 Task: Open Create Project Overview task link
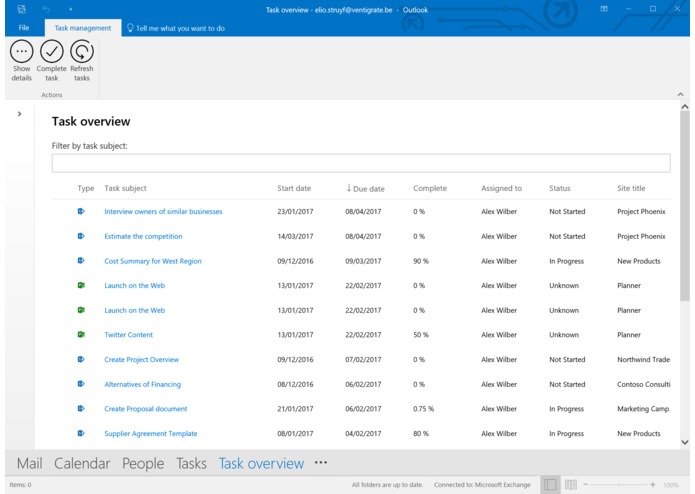click(141, 359)
